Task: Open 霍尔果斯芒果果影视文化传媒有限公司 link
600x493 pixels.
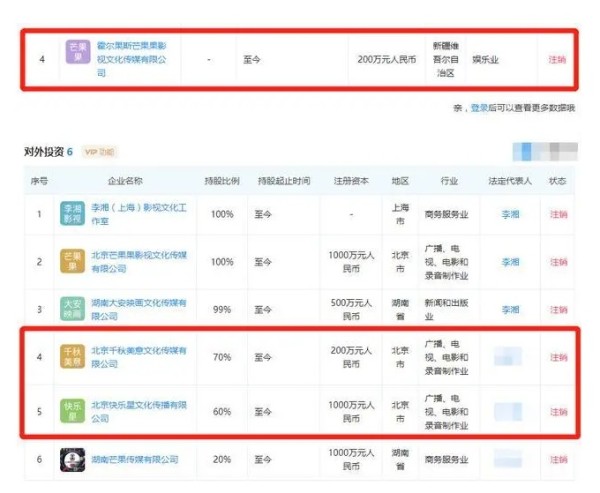Action: tap(132, 59)
